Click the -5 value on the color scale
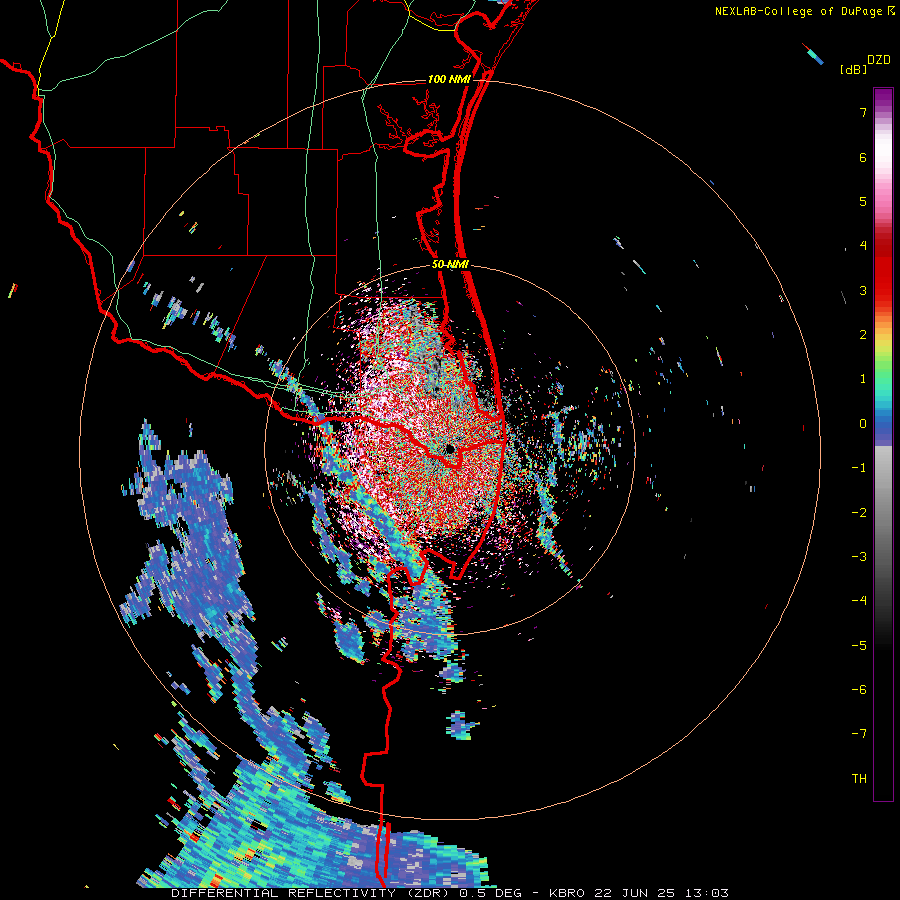900x900 pixels. (859, 645)
